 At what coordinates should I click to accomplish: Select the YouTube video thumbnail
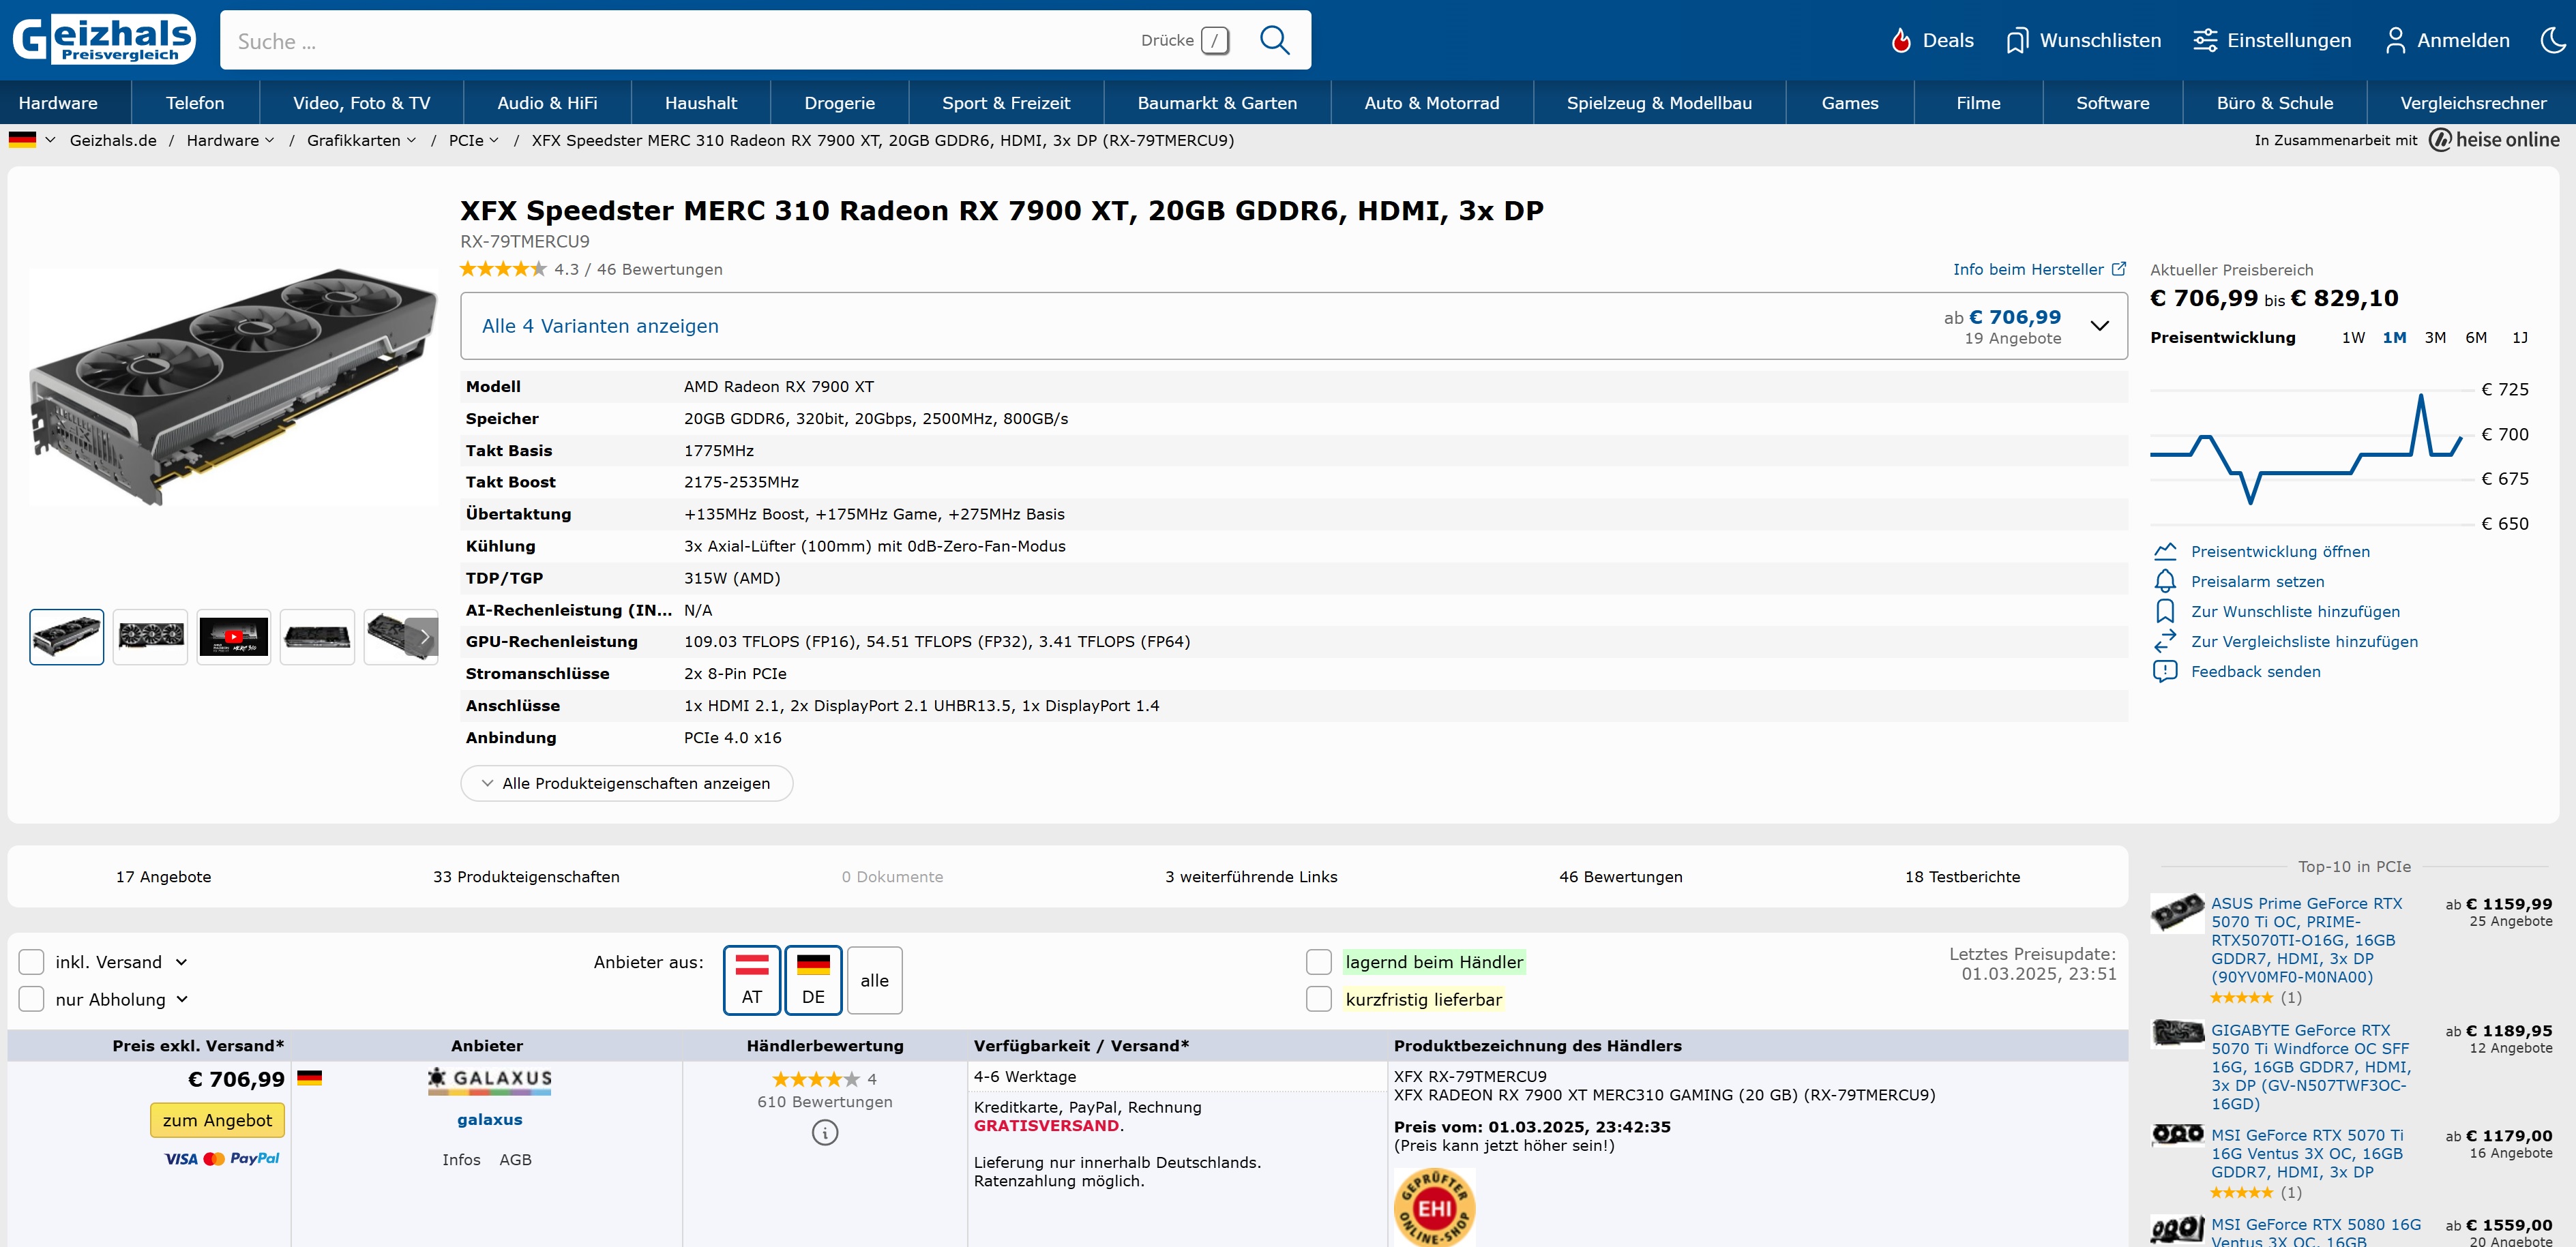tap(233, 636)
